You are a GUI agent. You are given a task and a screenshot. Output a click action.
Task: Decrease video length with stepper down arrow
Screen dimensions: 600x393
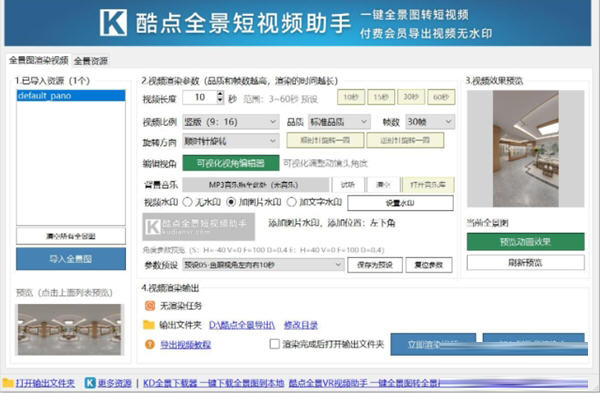[220, 101]
